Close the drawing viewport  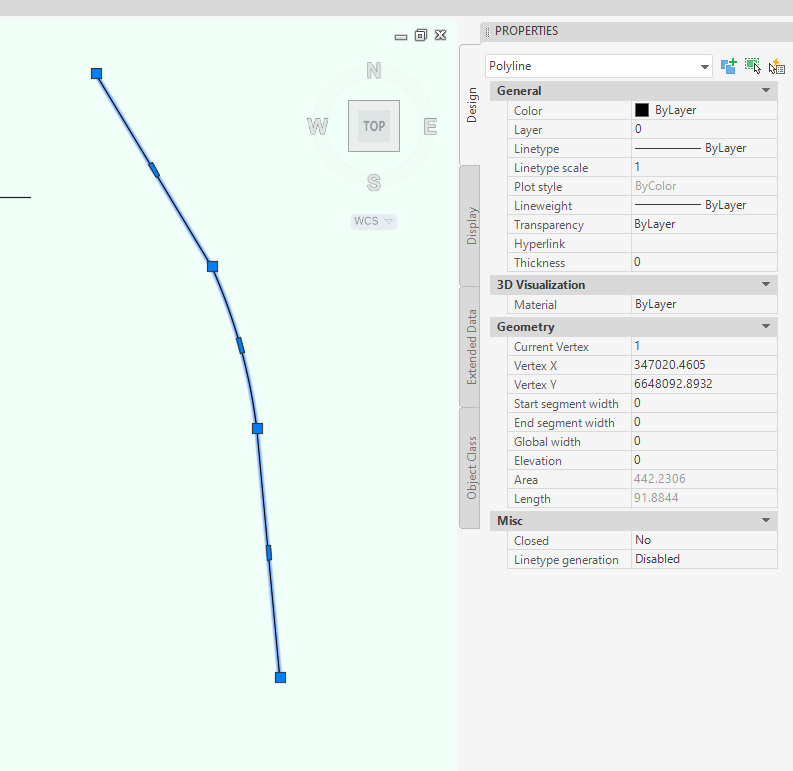point(440,35)
